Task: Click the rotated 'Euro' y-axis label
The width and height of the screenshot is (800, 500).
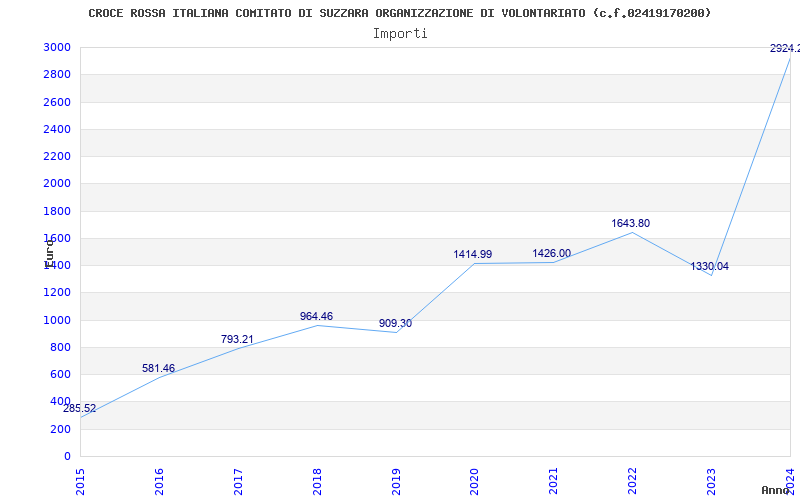Action: tap(49, 253)
